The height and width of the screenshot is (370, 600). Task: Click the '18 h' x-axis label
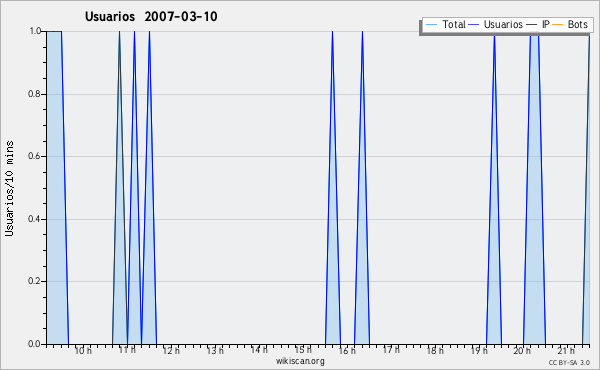[x=435, y=350]
